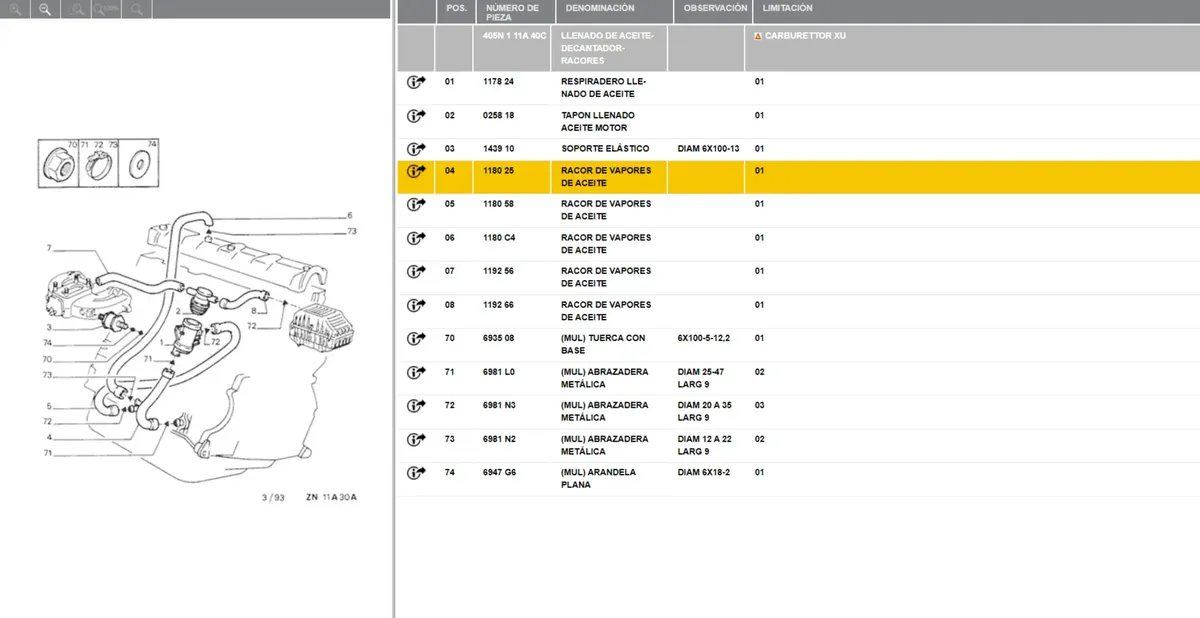Viewport: 1200px width, 618px height.
Task: Click observation 6X100-5-12,2
Action: [704, 338]
